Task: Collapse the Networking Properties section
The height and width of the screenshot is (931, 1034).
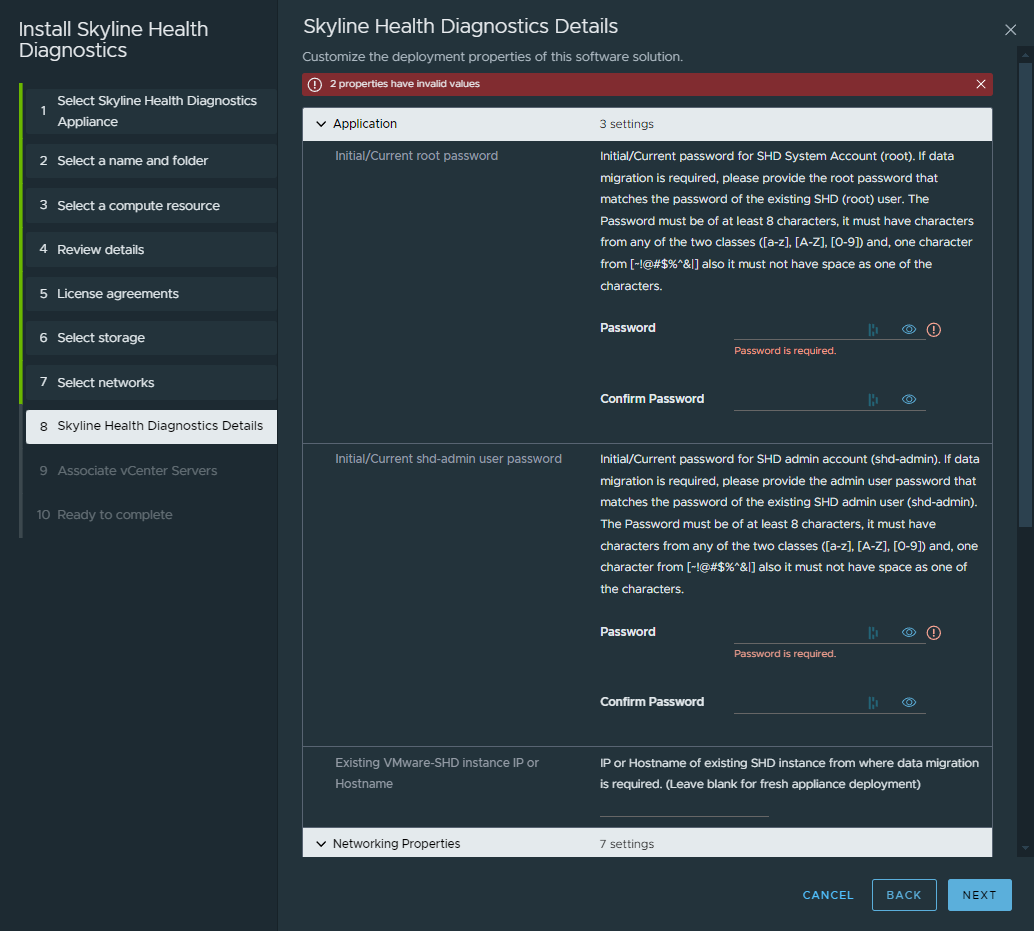Action: [321, 844]
